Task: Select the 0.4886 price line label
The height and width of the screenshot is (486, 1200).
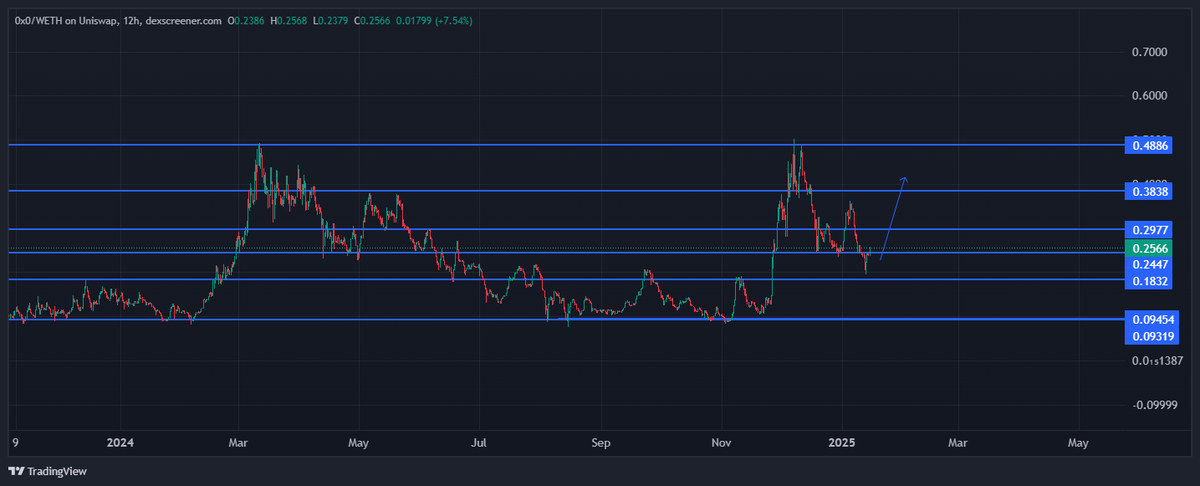Action: (1150, 145)
